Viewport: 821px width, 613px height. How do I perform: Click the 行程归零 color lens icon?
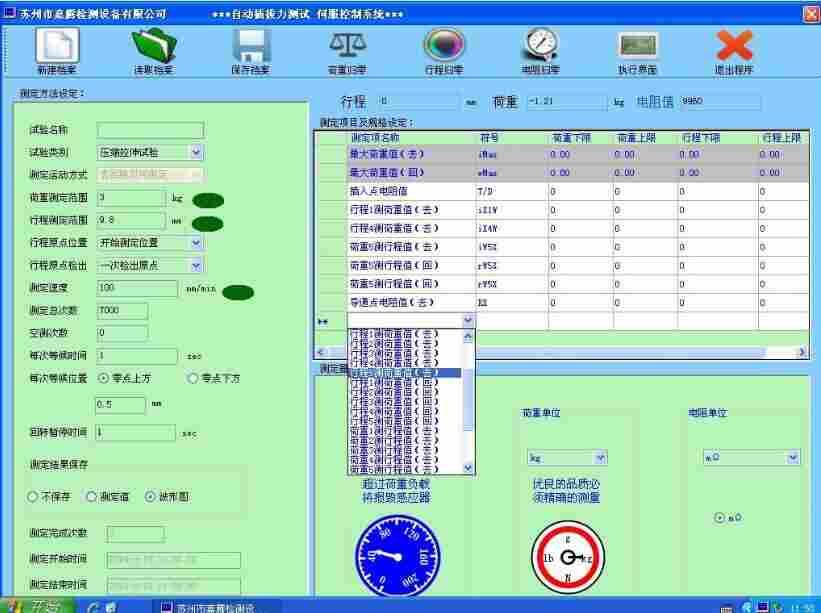[442, 48]
